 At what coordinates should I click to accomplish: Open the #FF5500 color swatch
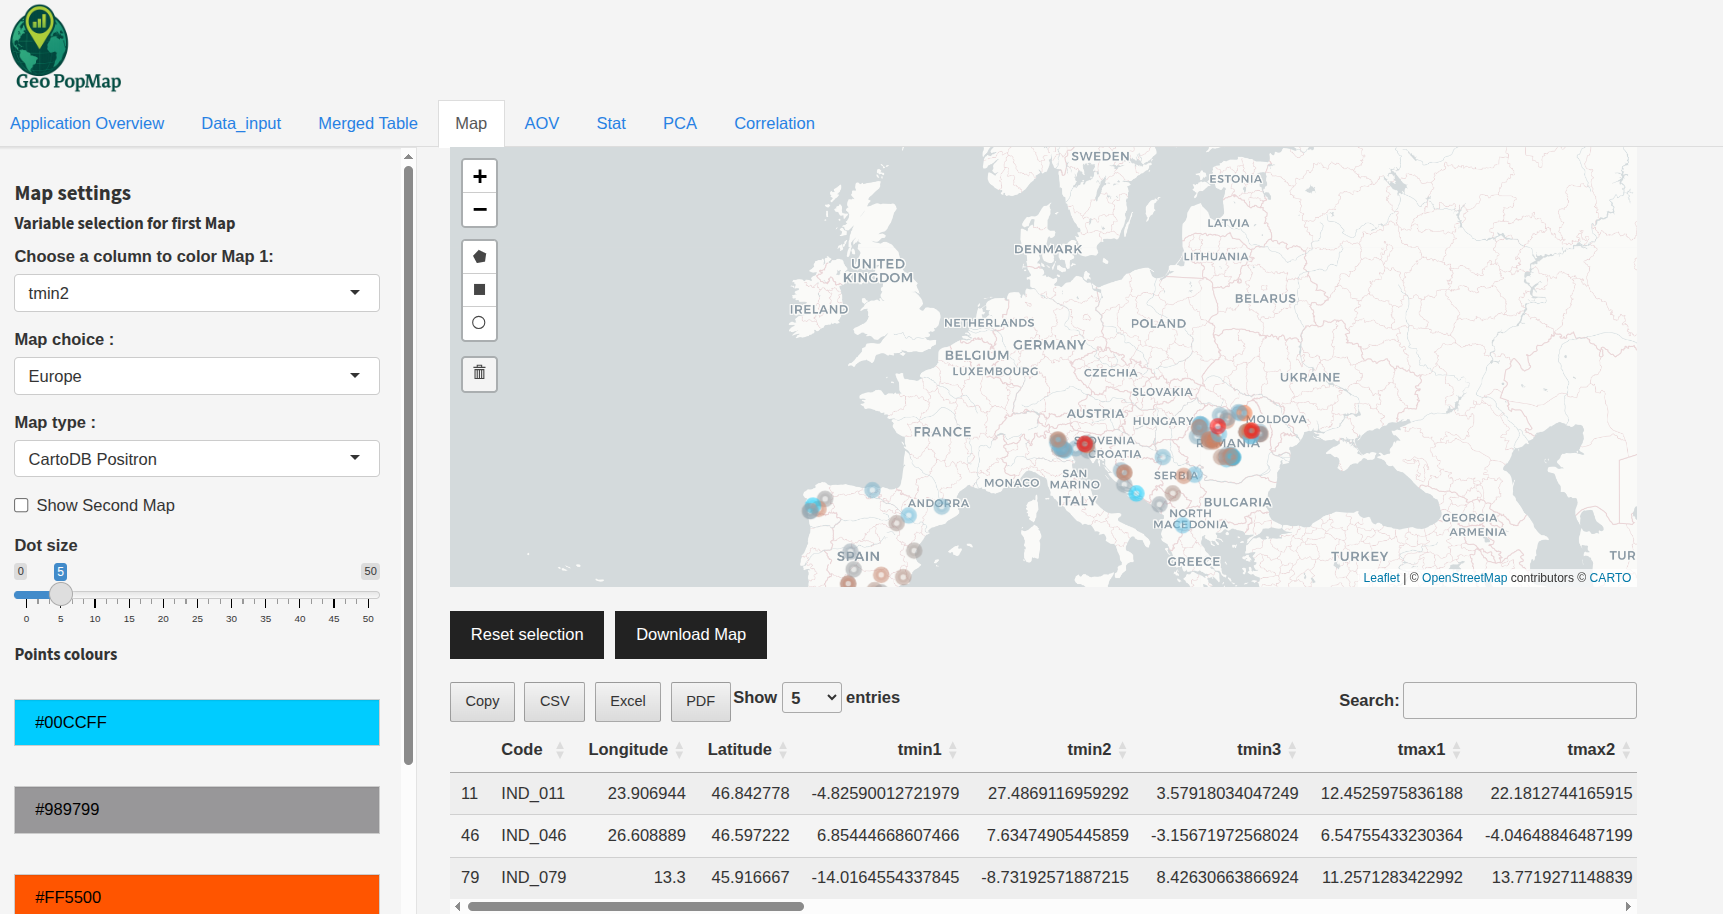point(197,895)
